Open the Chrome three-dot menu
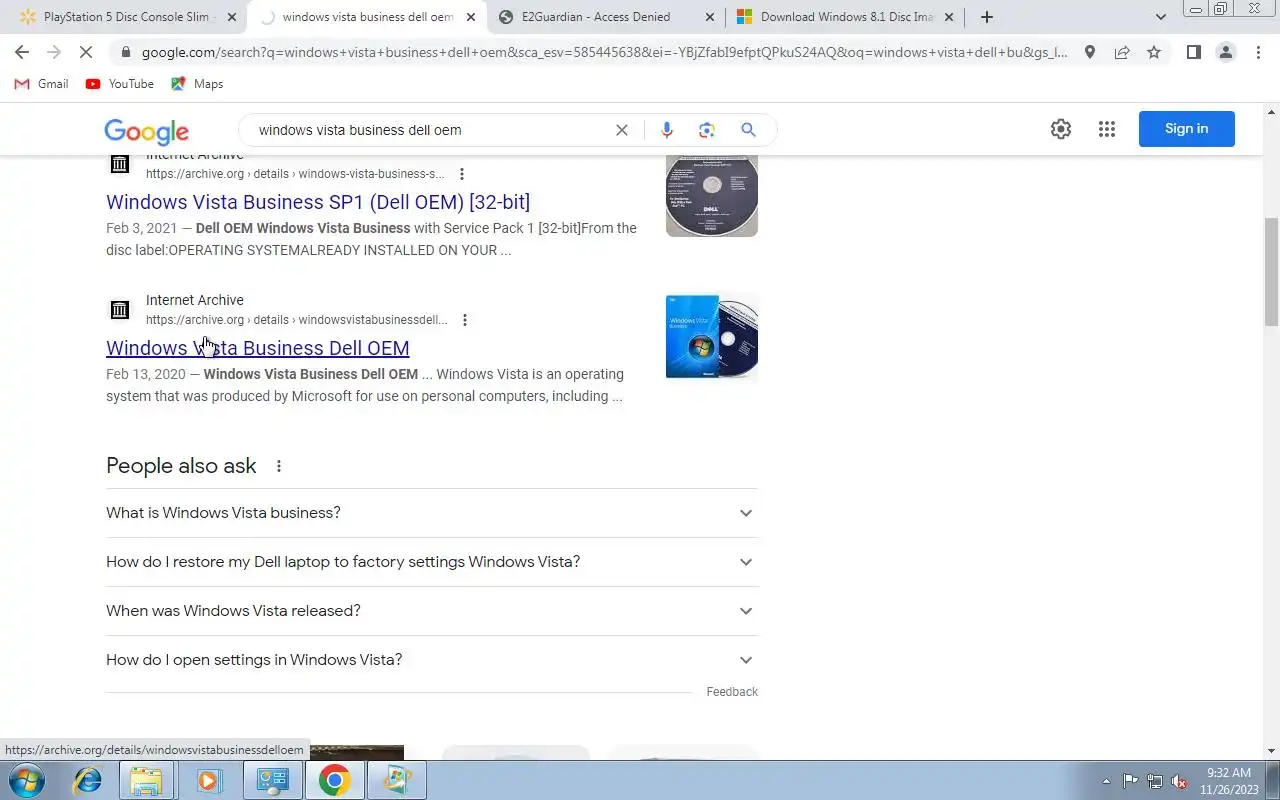 click(1257, 52)
